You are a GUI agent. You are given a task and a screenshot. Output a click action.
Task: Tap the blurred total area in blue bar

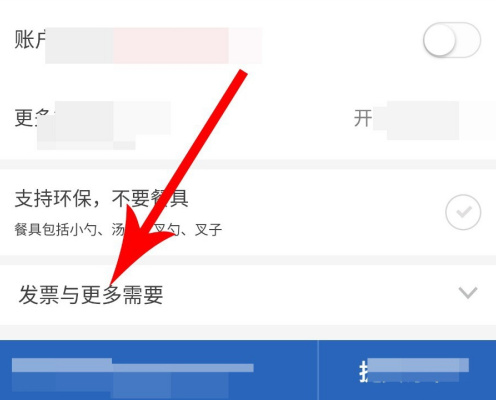click(132, 375)
